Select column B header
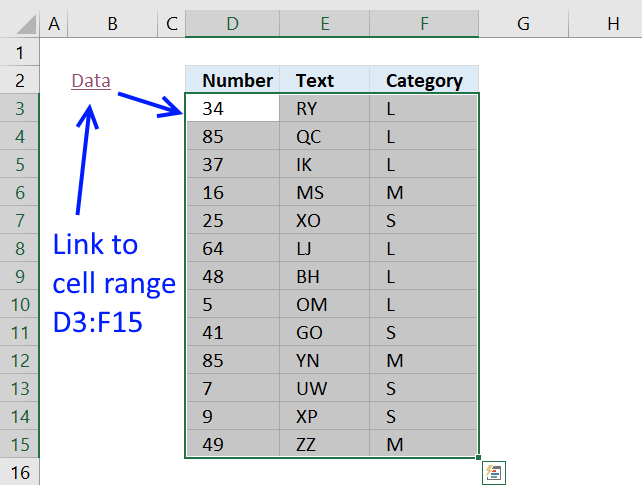Image resolution: width=642 pixels, height=485 pixels. point(113,24)
